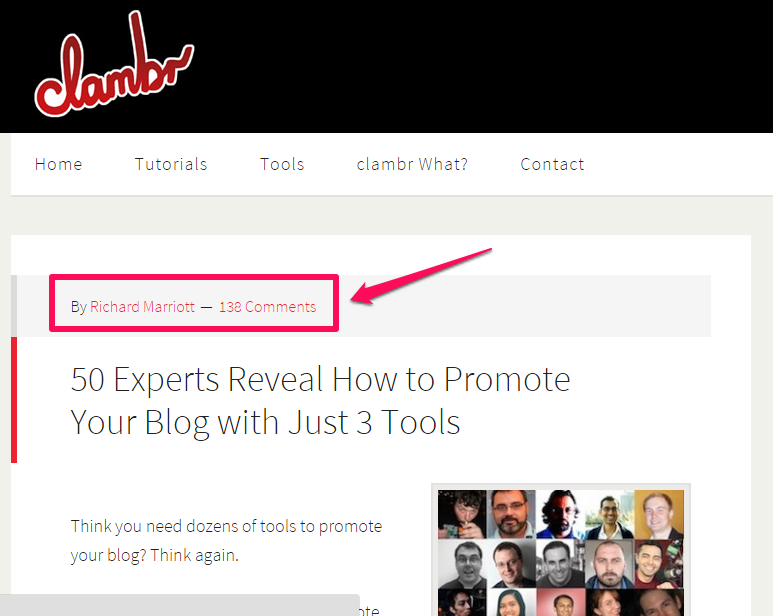Click the expert headshots collage image

coord(561,550)
